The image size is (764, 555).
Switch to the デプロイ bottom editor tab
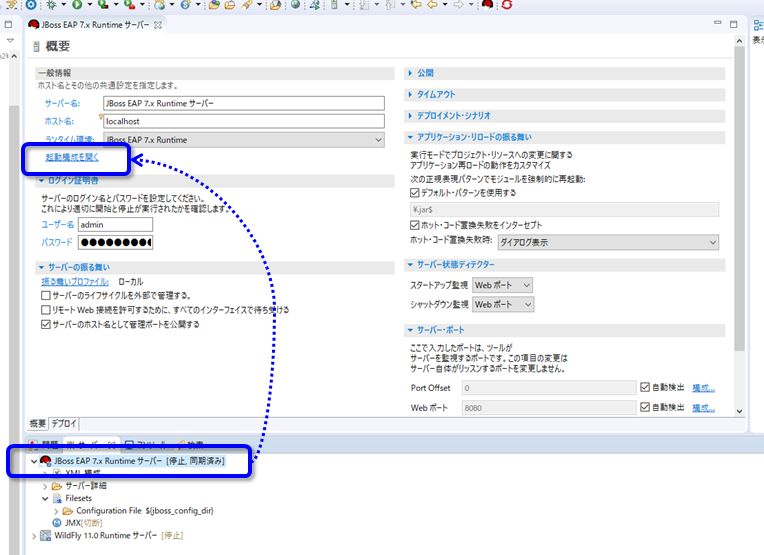[x=64, y=423]
